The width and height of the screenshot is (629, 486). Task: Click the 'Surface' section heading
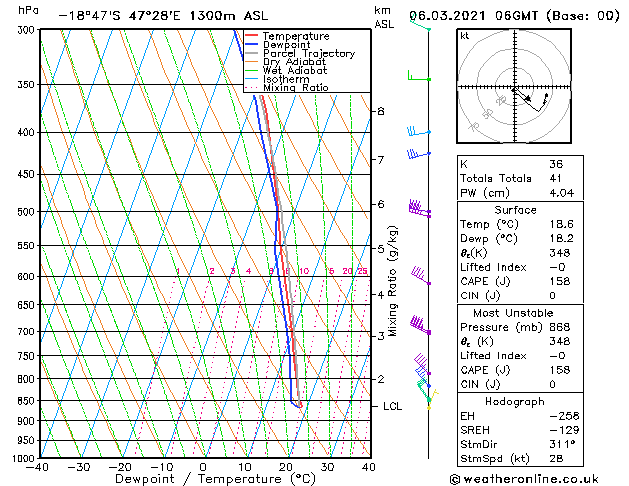[x=515, y=210]
